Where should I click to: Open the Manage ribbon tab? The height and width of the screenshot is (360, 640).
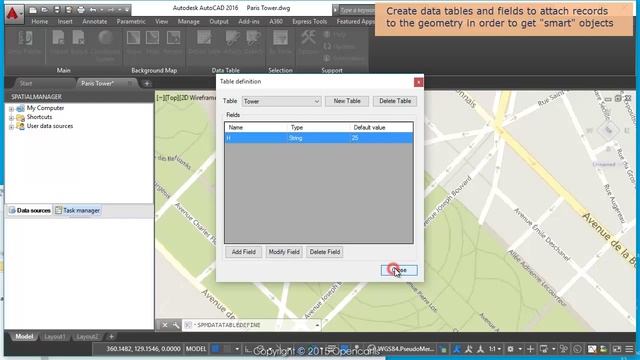(189, 21)
